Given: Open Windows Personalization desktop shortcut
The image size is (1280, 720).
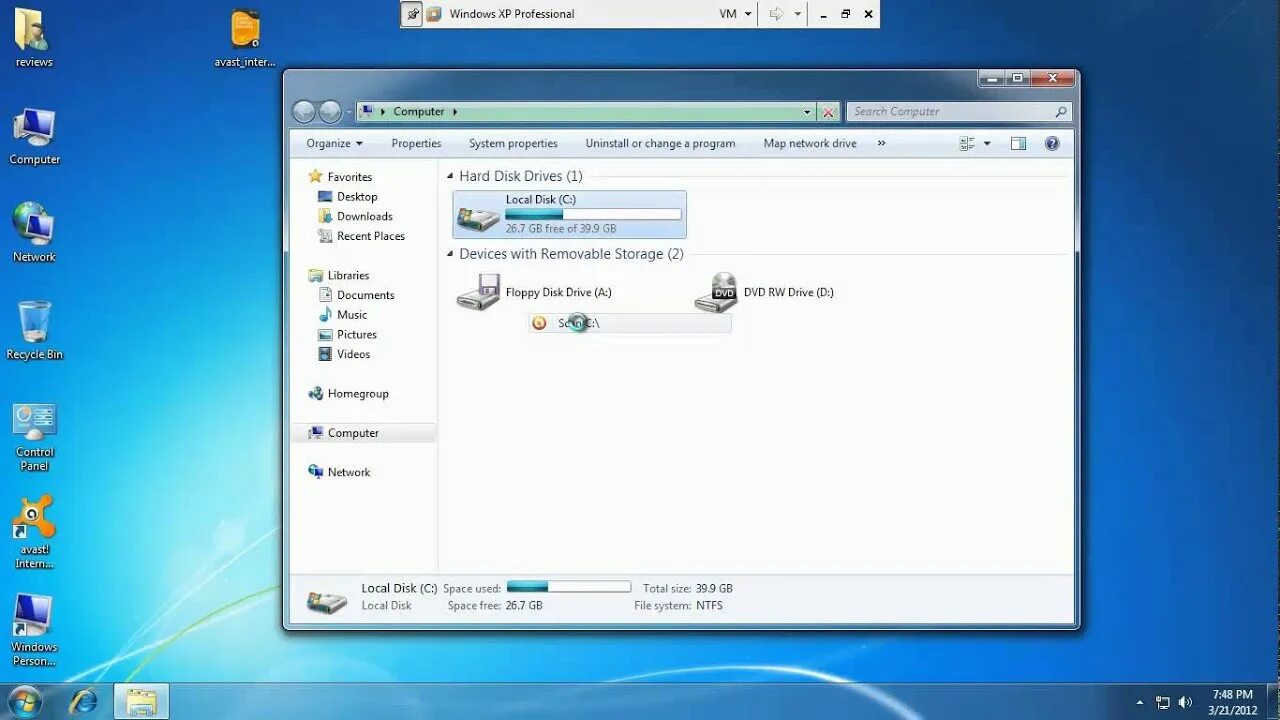Looking at the screenshot, I should 34,630.
